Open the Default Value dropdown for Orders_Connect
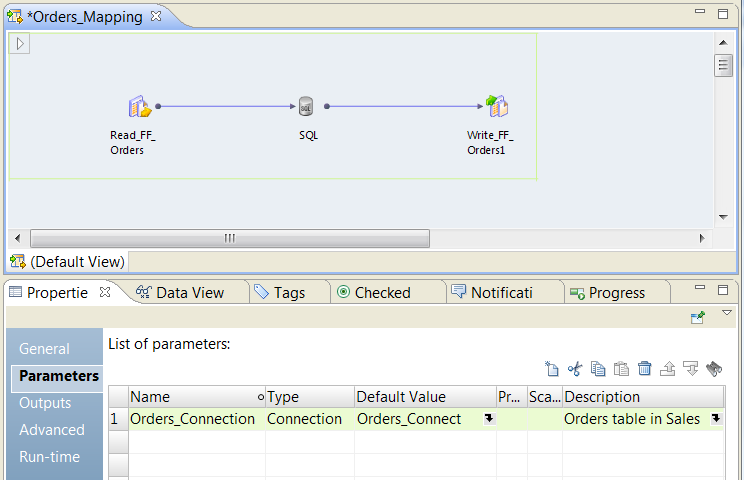744x480 pixels. click(488, 419)
